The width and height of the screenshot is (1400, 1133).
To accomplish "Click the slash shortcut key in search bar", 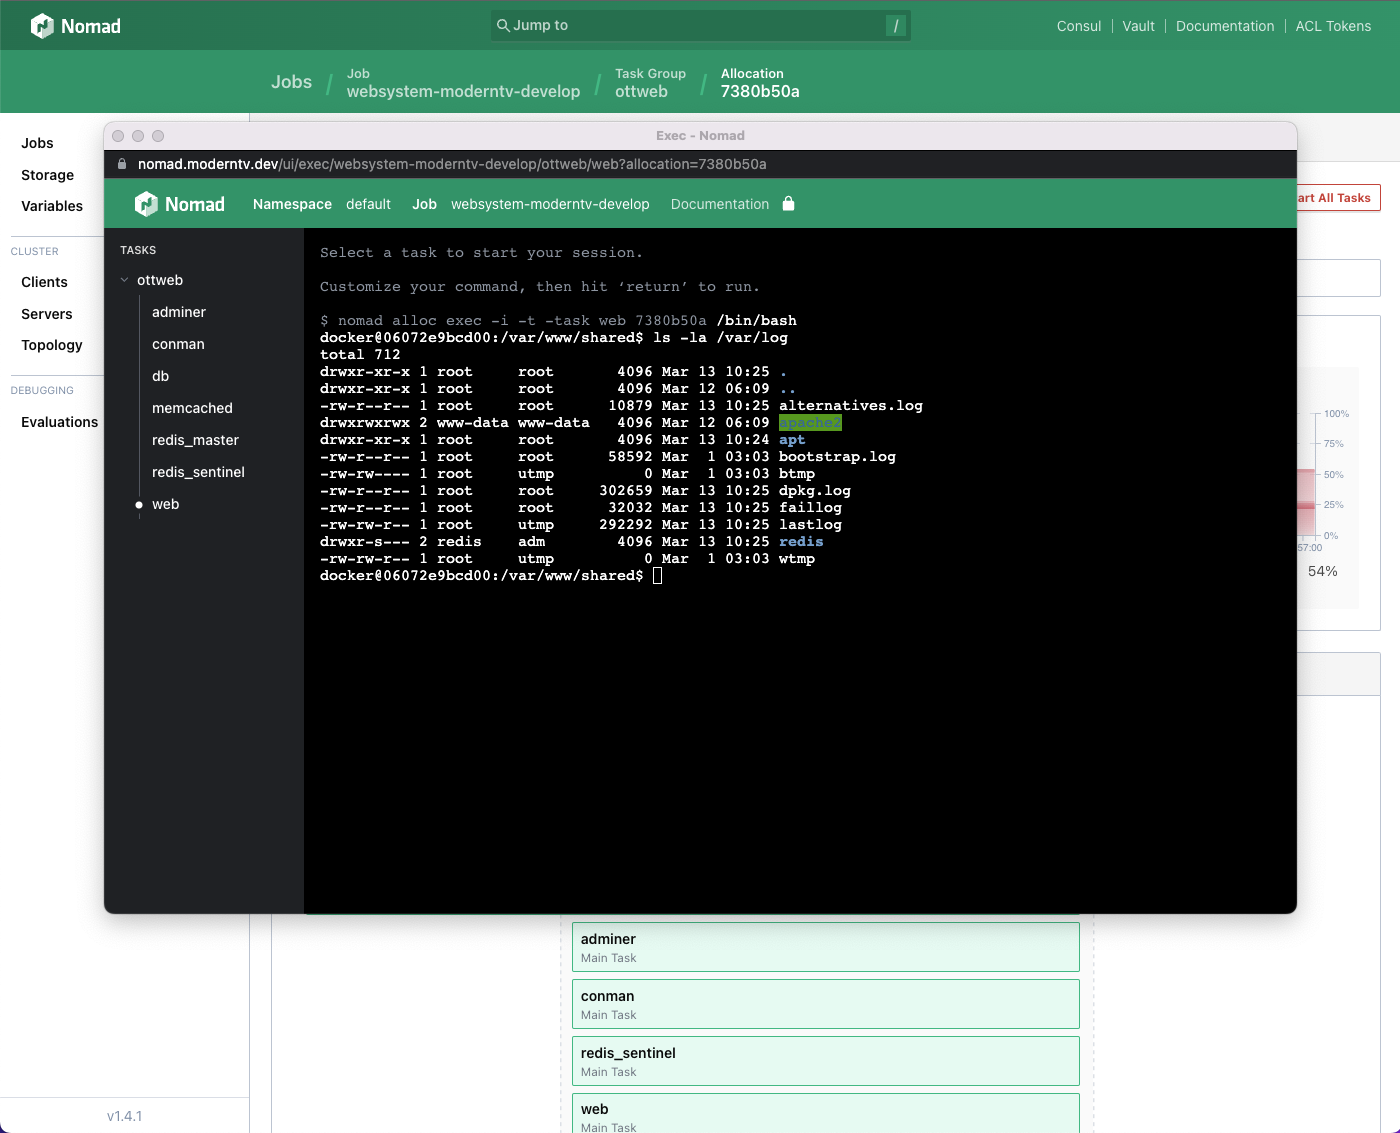I will tap(896, 26).
